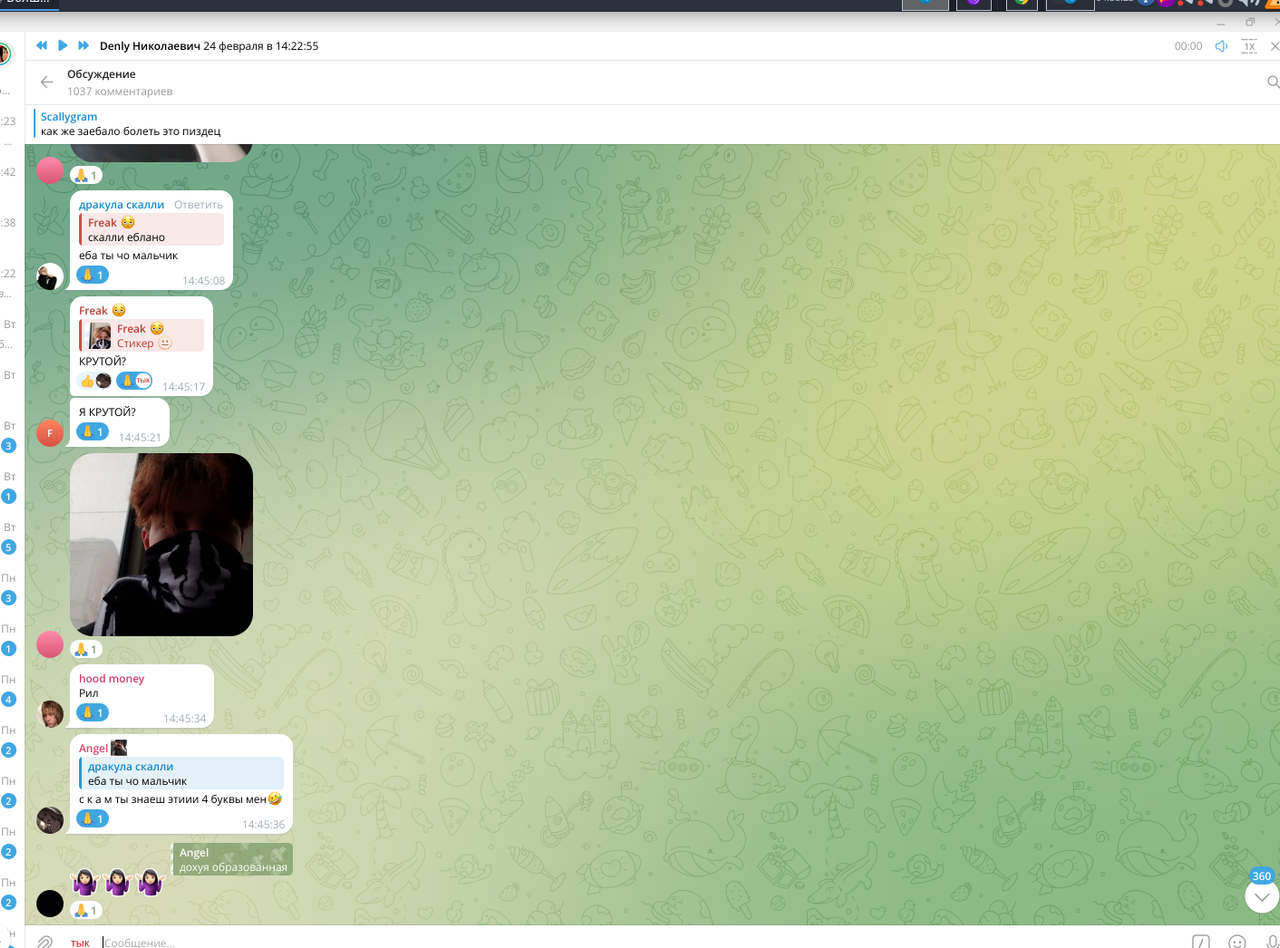
Task: Open the red-haired person video message
Action: click(x=161, y=545)
